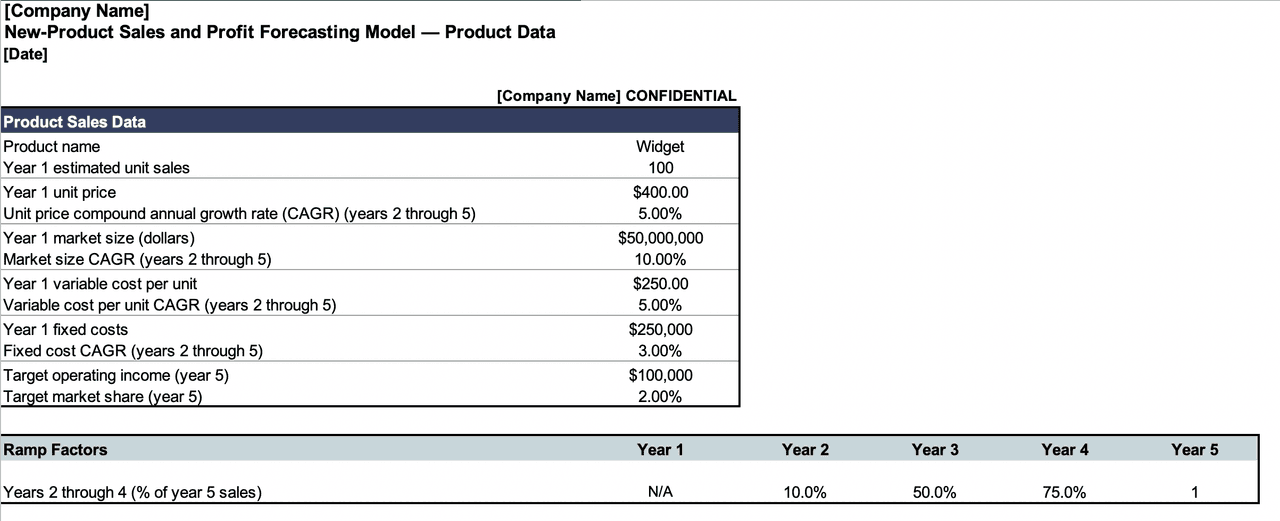Select the fixed cost CAGR 3.00% cell
Image resolution: width=1280 pixels, height=521 pixels.
pyautogui.click(x=660, y=351)
